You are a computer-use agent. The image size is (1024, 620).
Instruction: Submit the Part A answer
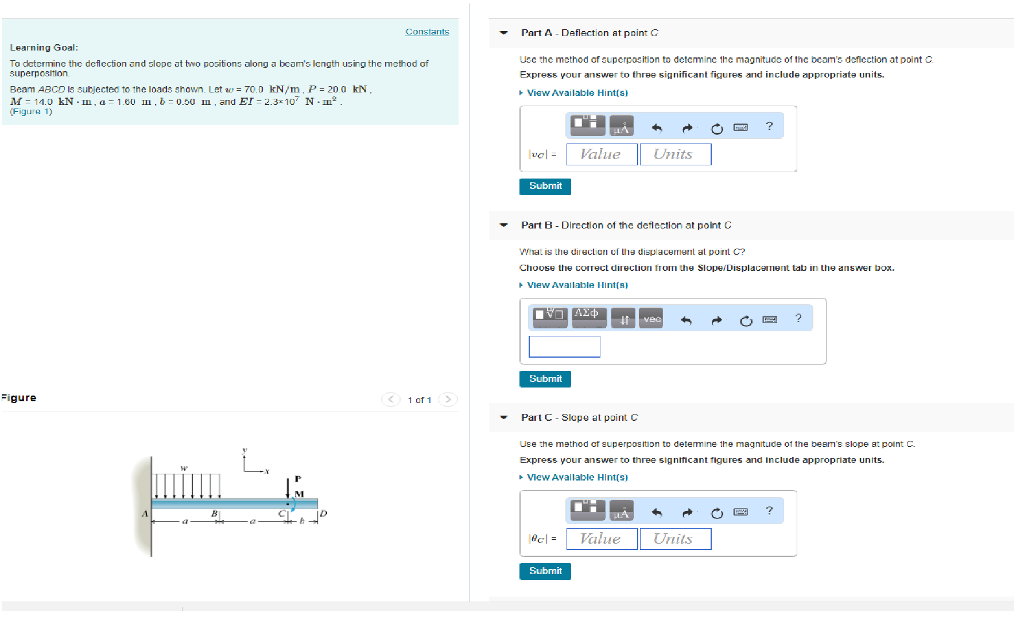pos(544,186)
